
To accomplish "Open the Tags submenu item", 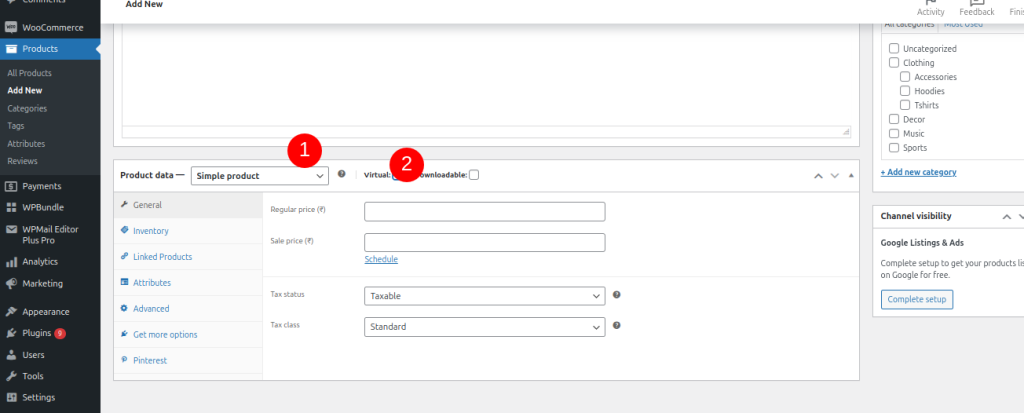I will (16, 125).
